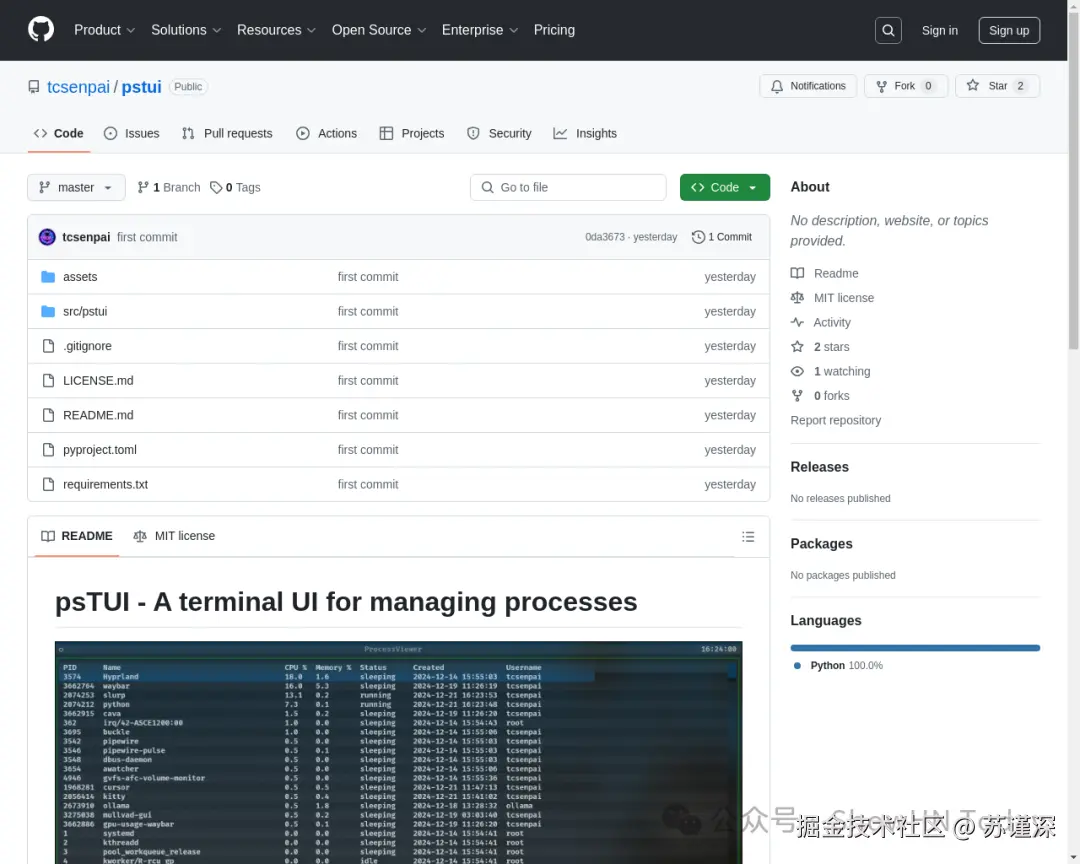The width and height of the screenshot is (1080, 864).
Task: Switch to the Code tab
Action: (59, 134)
